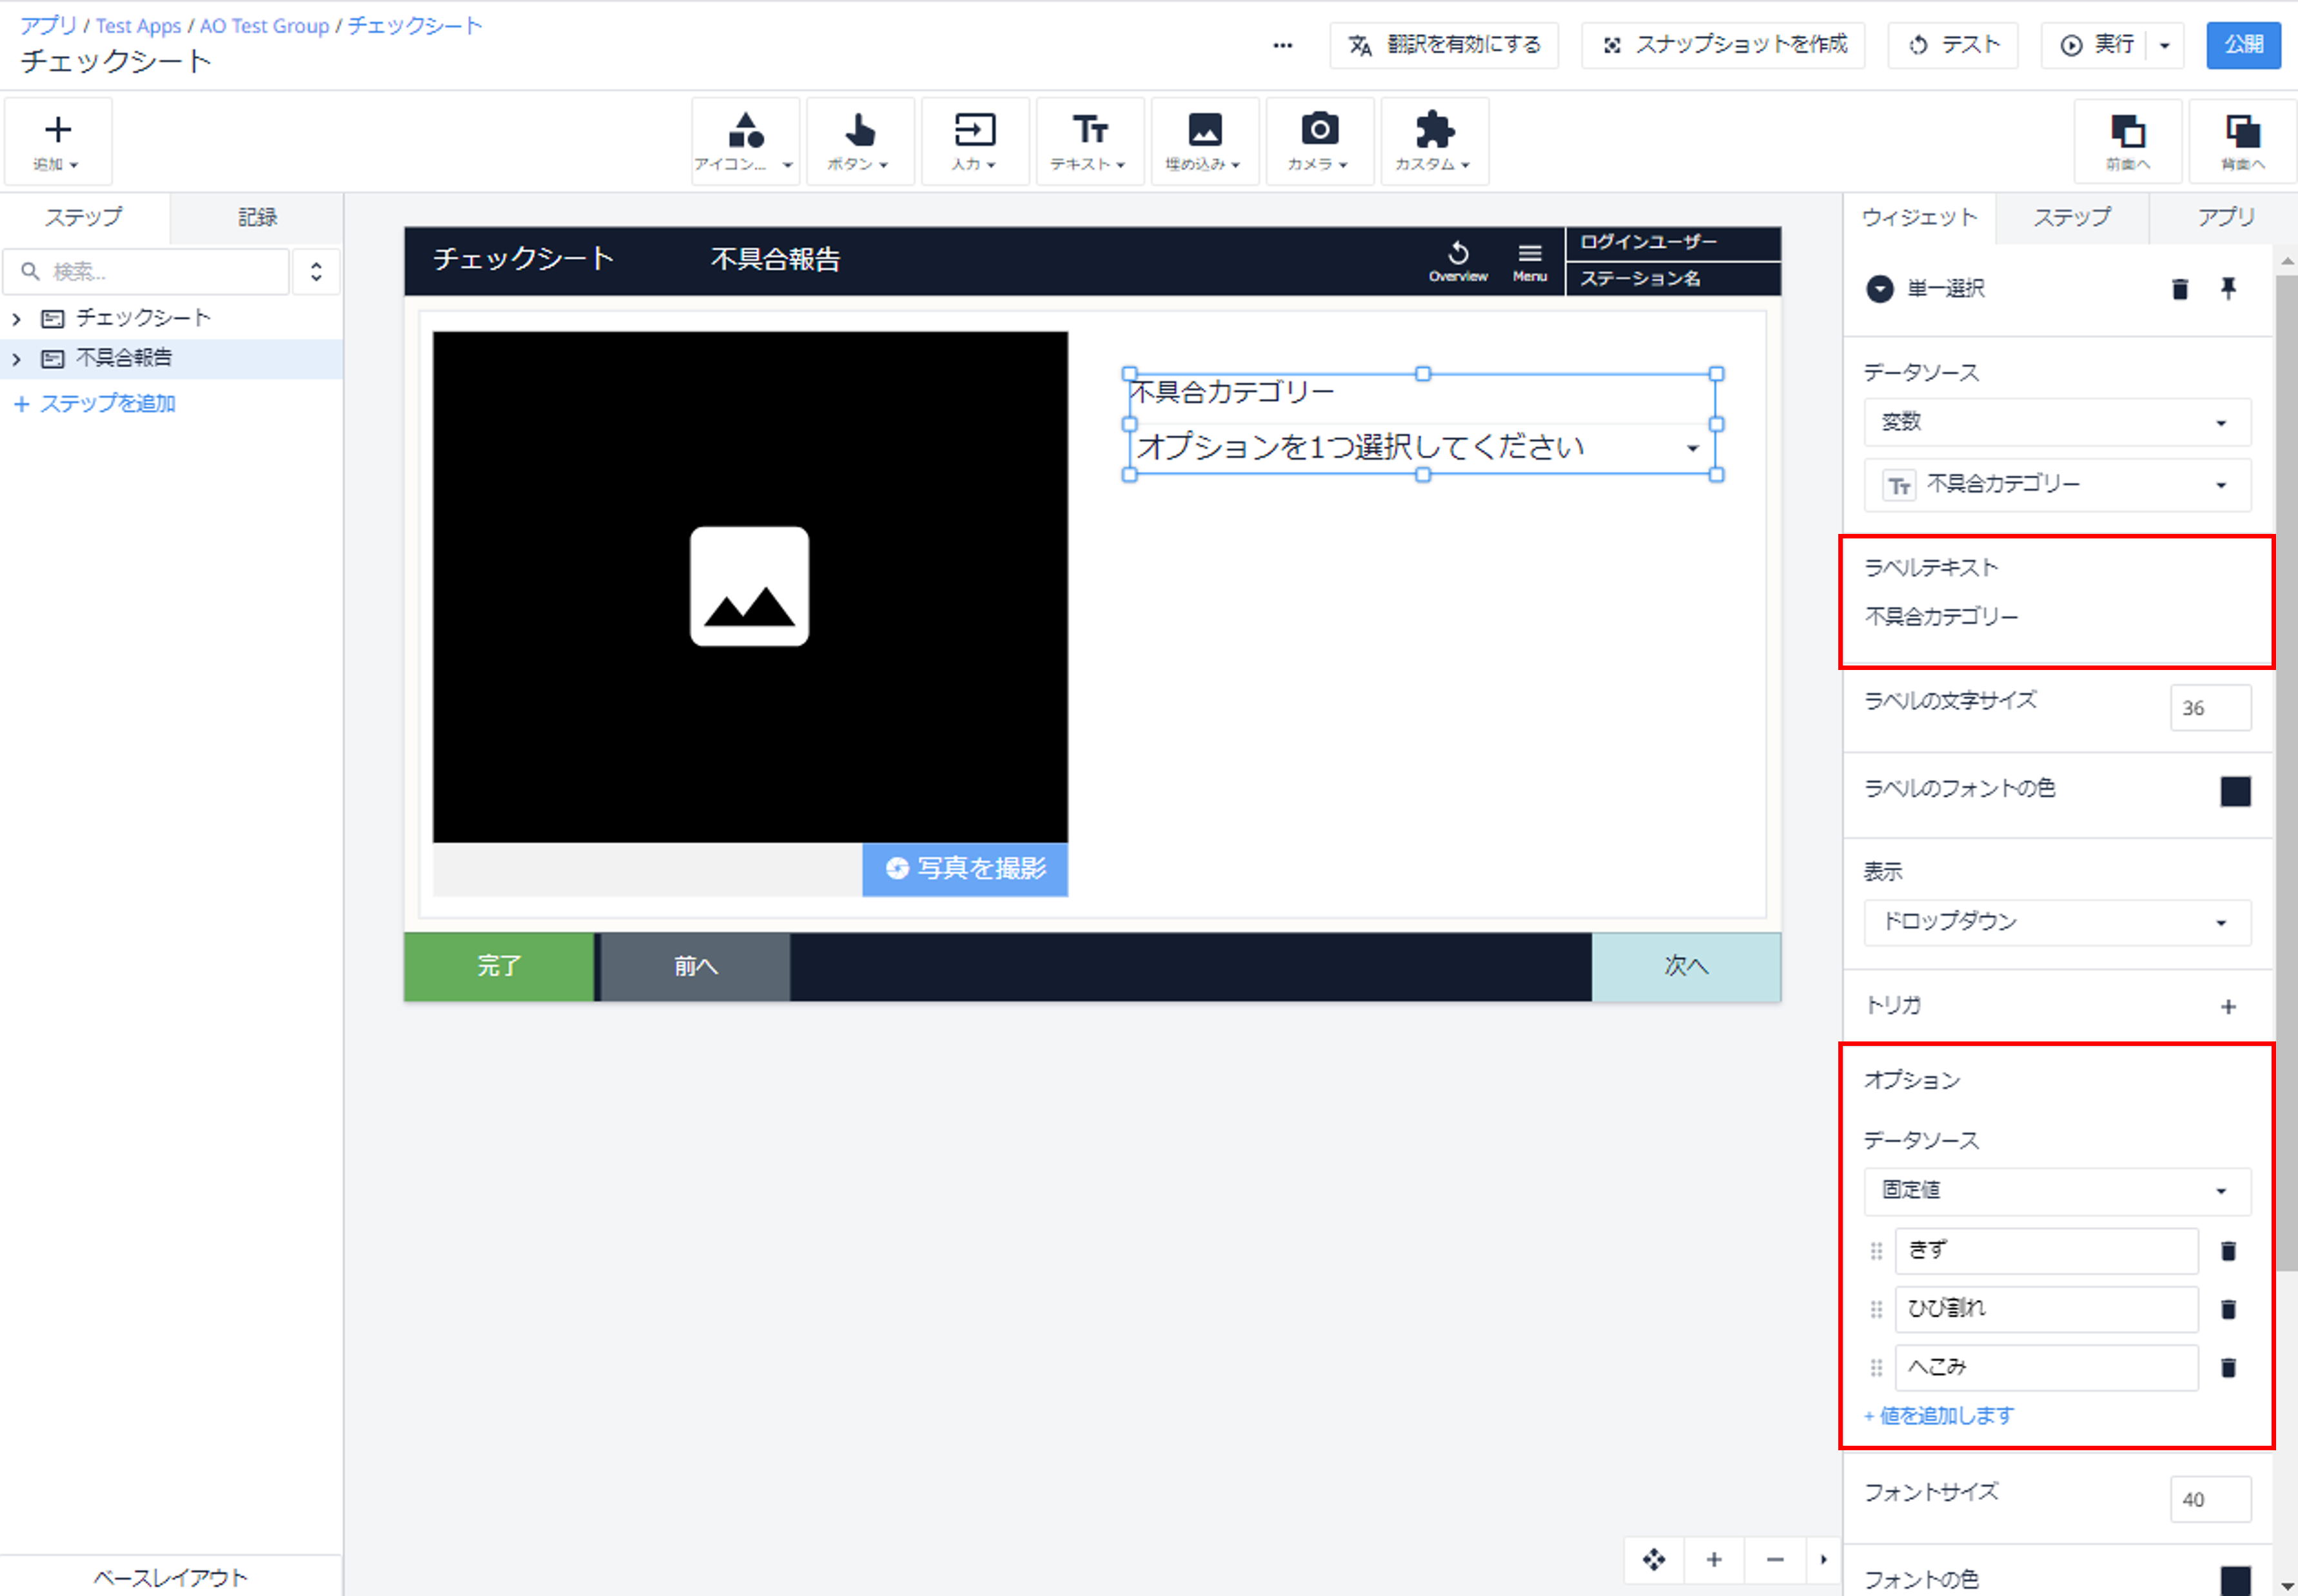The height and width of the screenshot is (1596, 2298).
Task: Delete the 単一選択 widget with trash icon
Action: (2180, 289)
